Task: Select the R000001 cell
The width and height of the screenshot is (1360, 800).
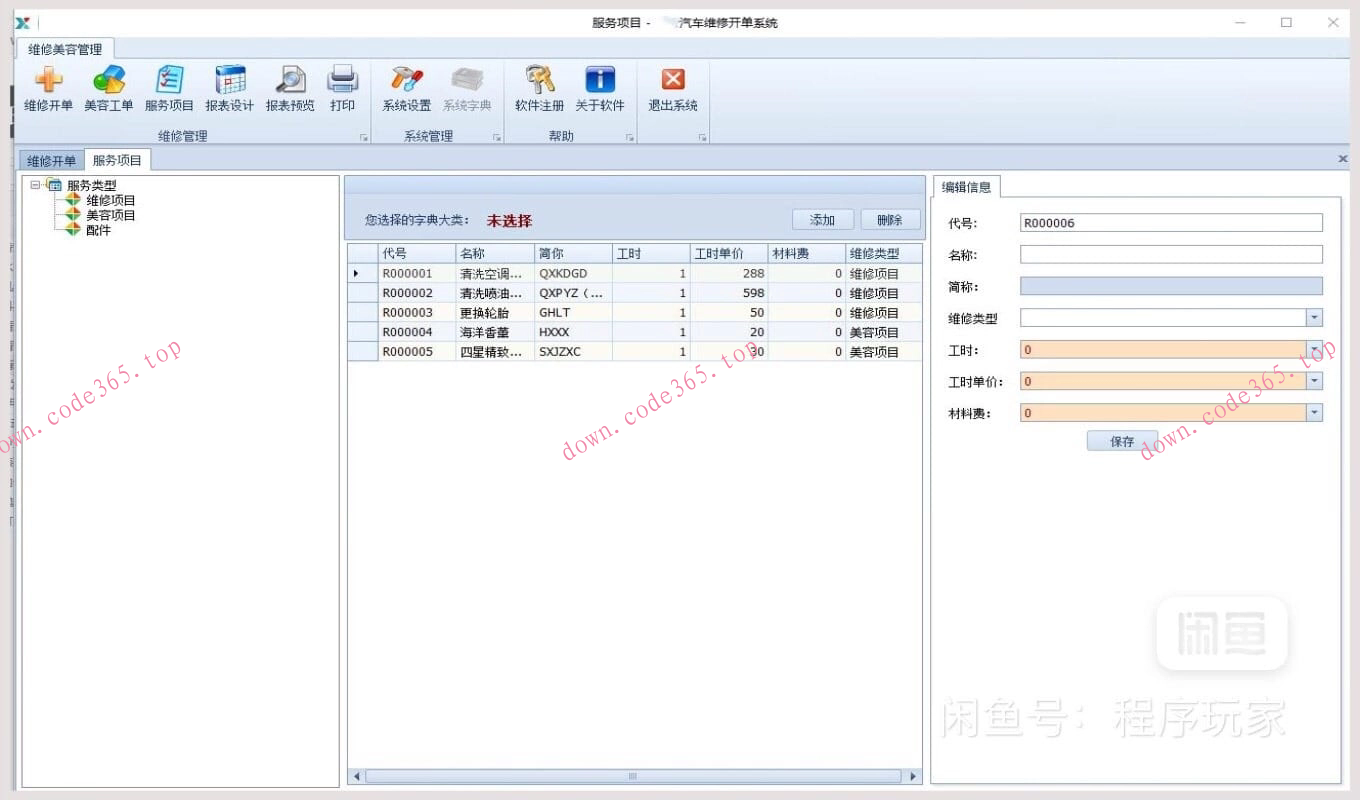Action: [x=417, y=273]
